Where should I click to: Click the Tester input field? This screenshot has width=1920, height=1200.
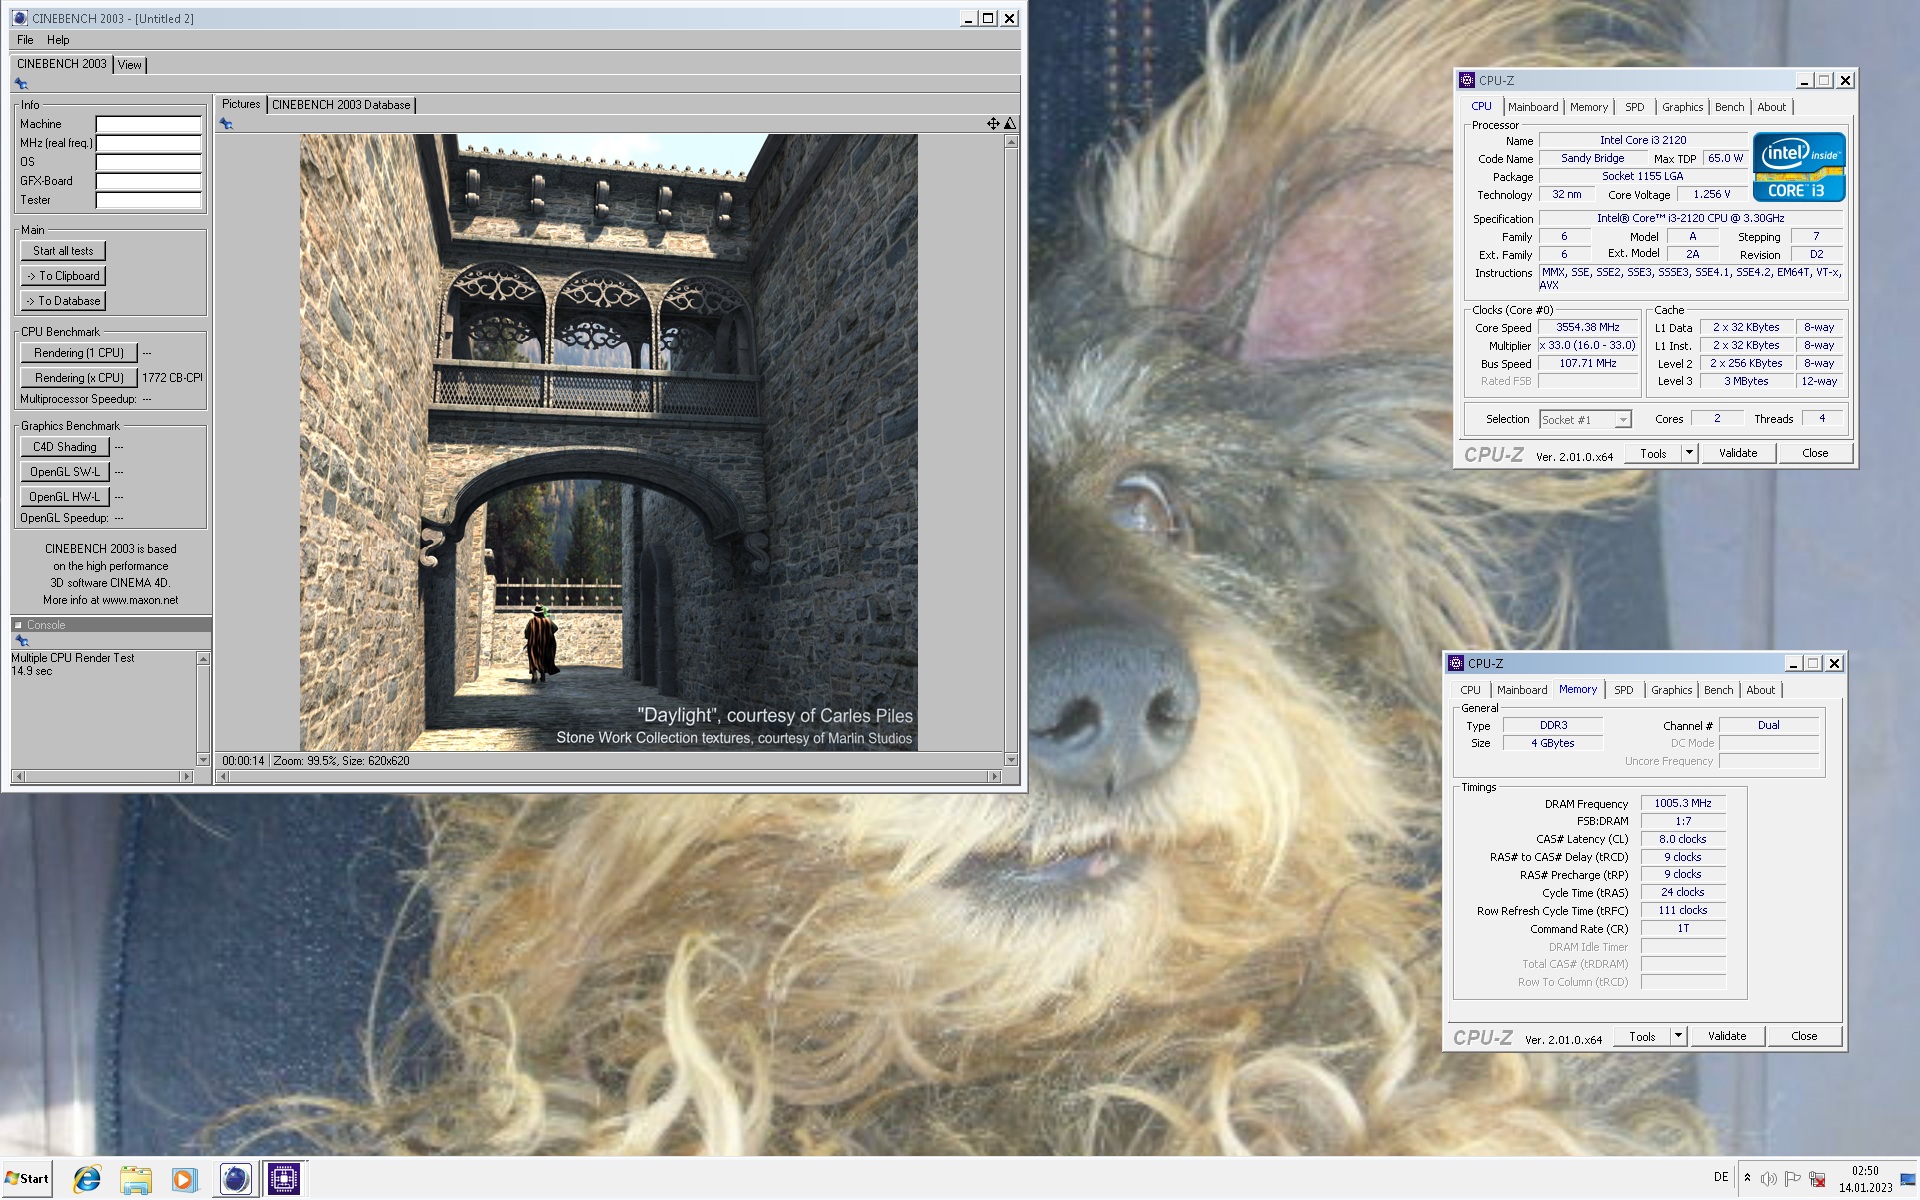[149, 201]
